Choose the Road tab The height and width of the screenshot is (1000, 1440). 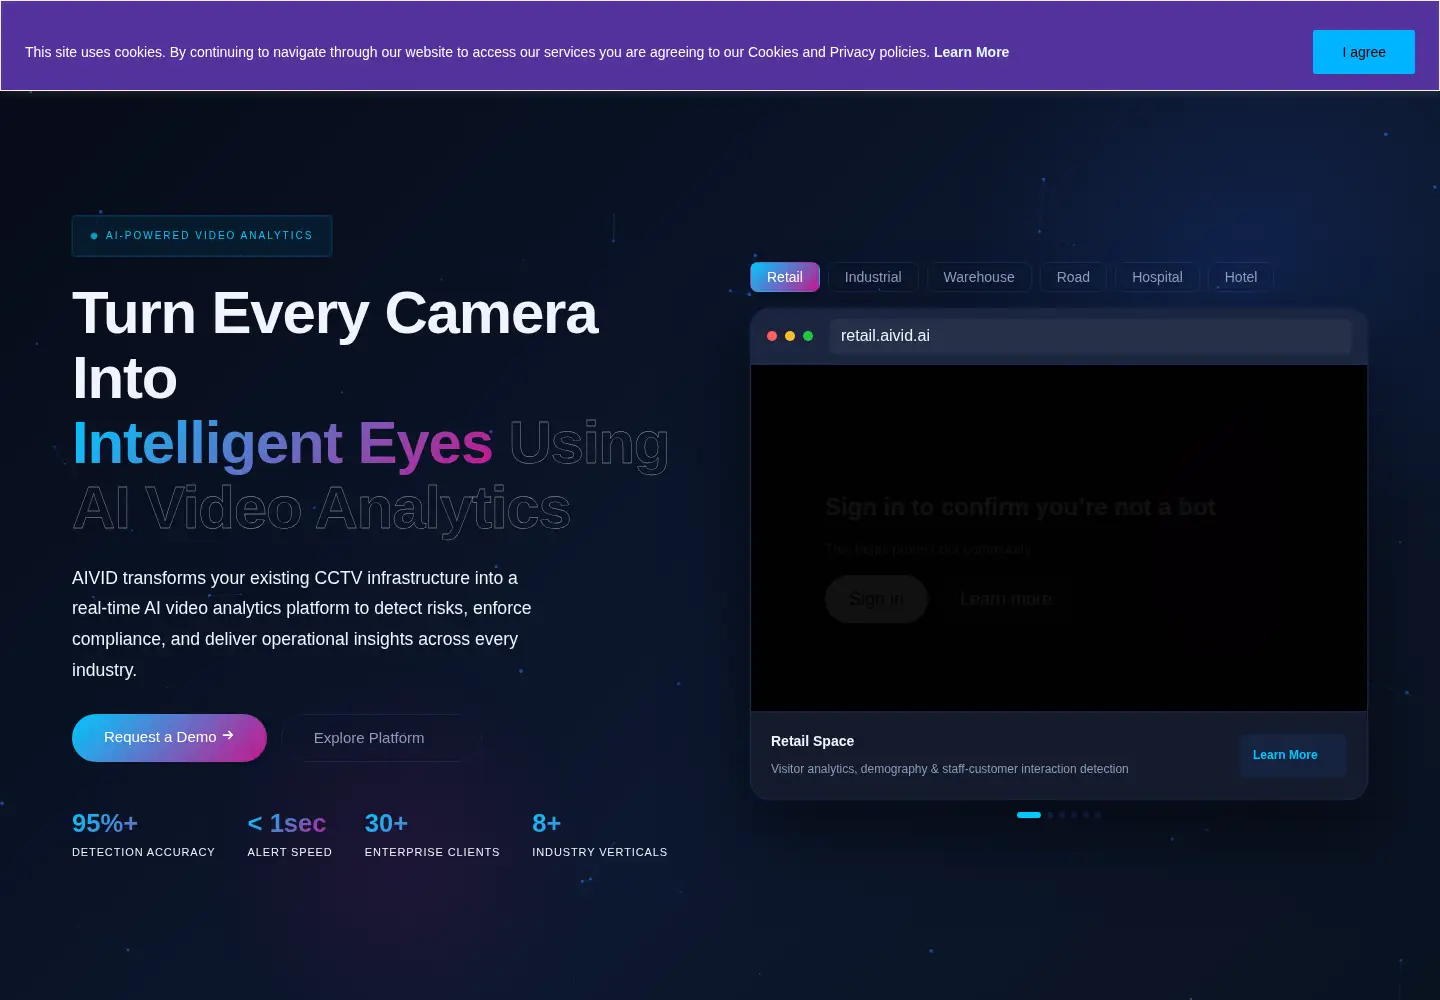[x=1073, y=277]
